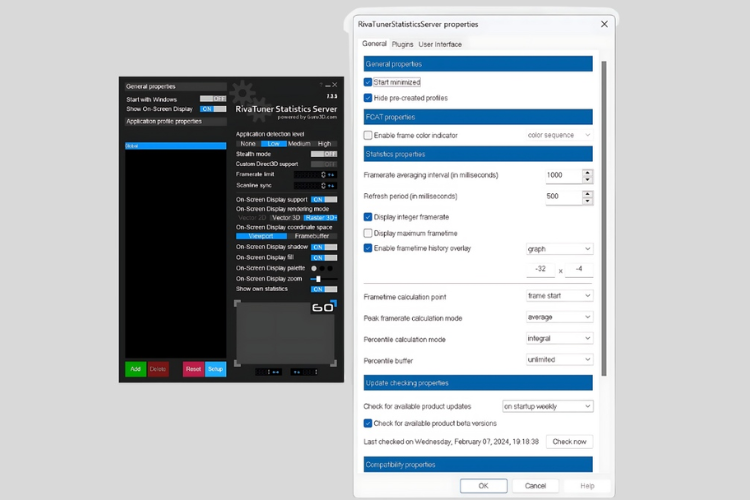Image resolution: width=750 pixels, height=500 pixels.
Task: Click the green Add button
Action: pos(135,369)
